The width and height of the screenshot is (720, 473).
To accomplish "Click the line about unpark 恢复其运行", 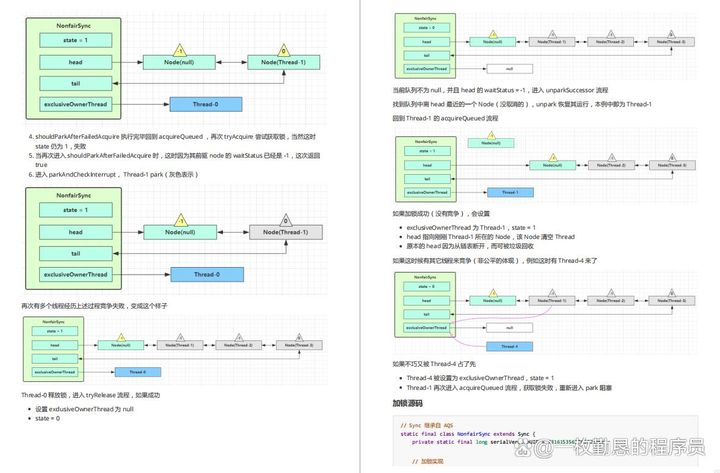I will click(x=522, y=104).
